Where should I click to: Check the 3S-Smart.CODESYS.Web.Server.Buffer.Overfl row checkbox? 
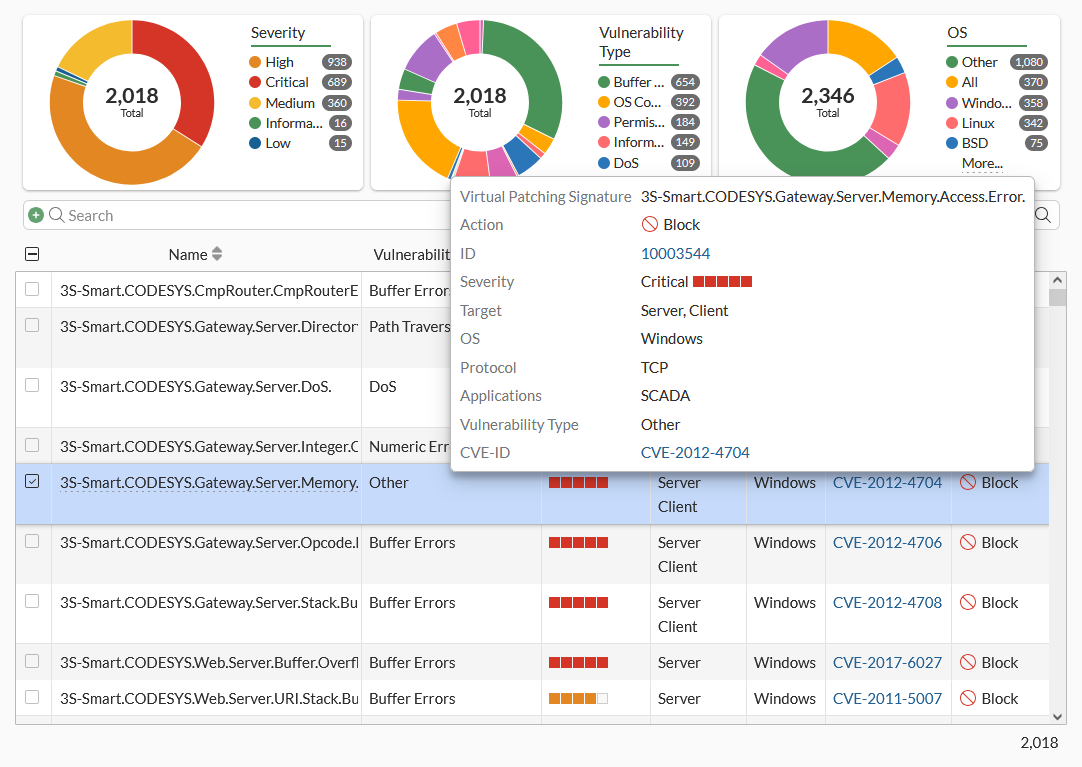point(32,661)
